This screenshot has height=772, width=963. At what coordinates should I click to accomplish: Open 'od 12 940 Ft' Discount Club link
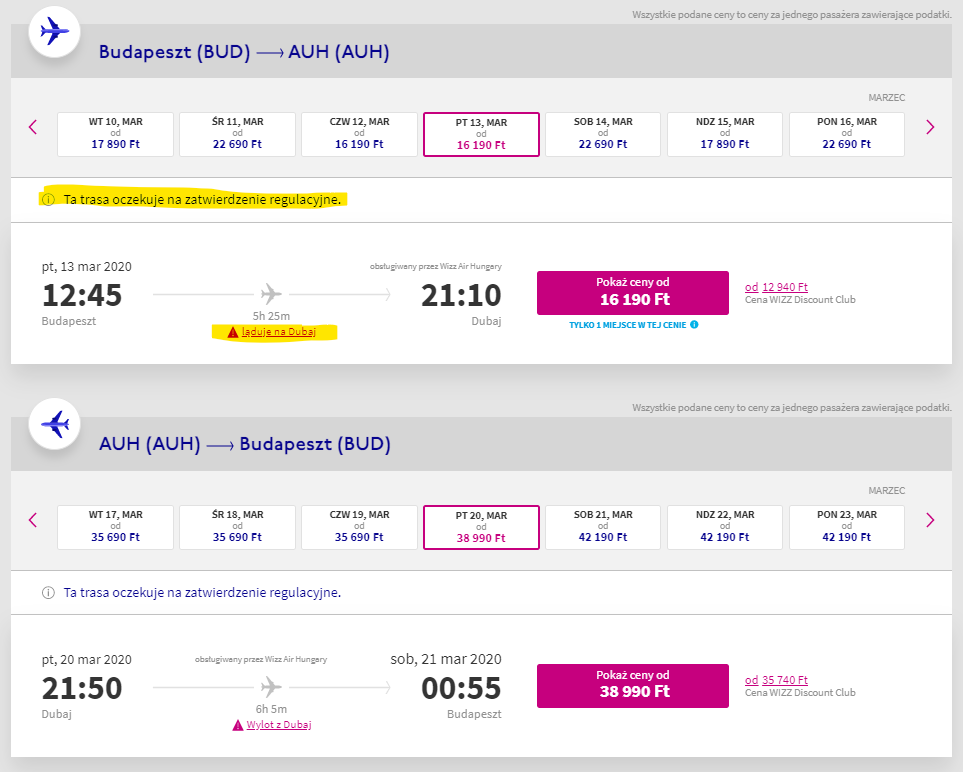click(x=776, y=287)
